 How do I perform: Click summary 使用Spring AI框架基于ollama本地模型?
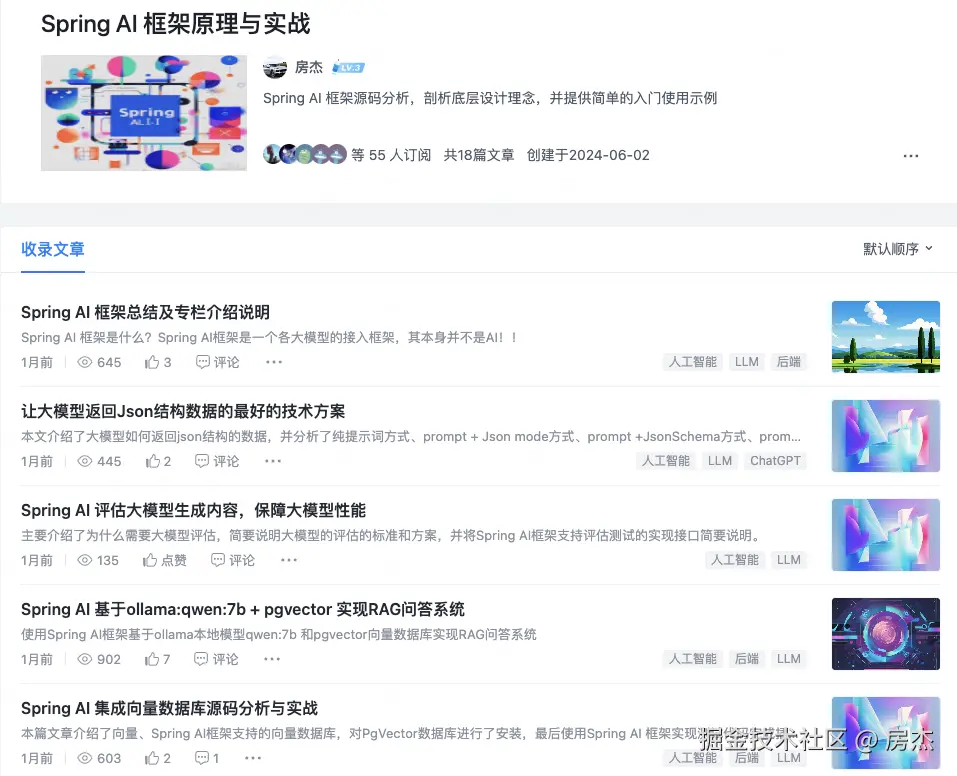point(279,634)
